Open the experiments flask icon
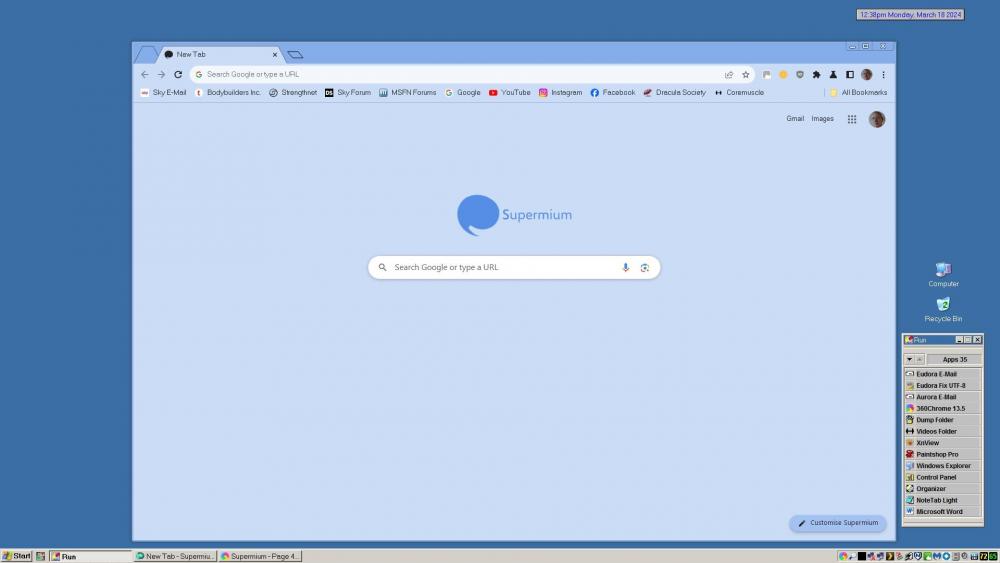 [833, 75]
